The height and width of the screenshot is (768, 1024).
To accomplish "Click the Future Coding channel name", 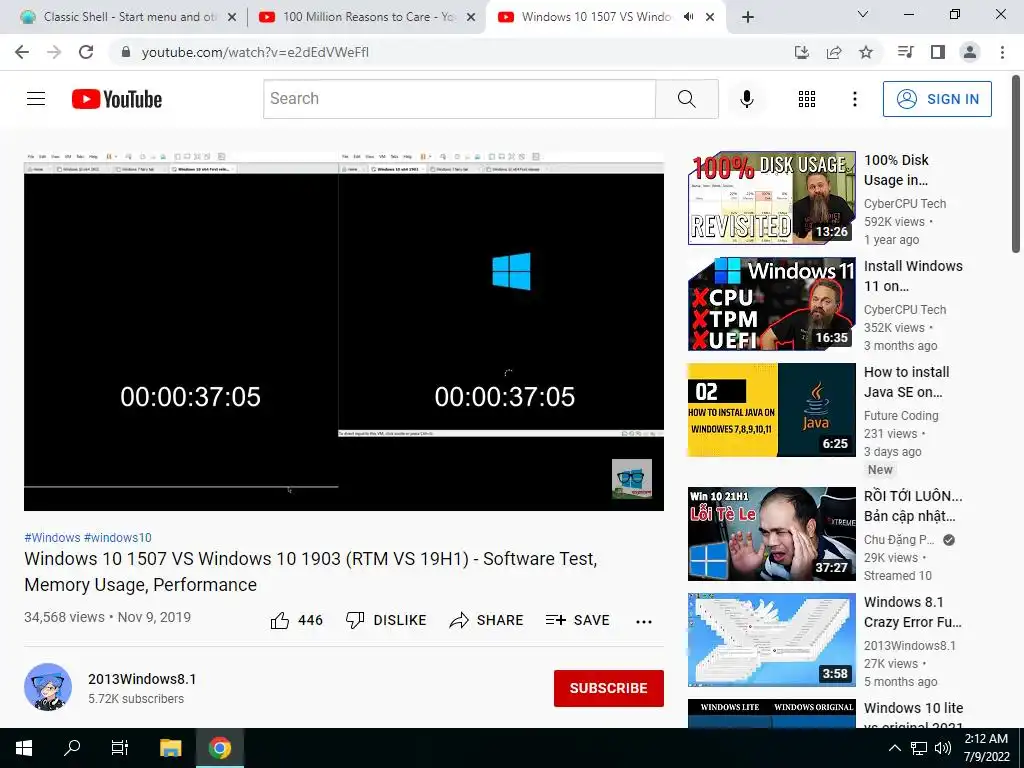I will click(x=901, y=415).
